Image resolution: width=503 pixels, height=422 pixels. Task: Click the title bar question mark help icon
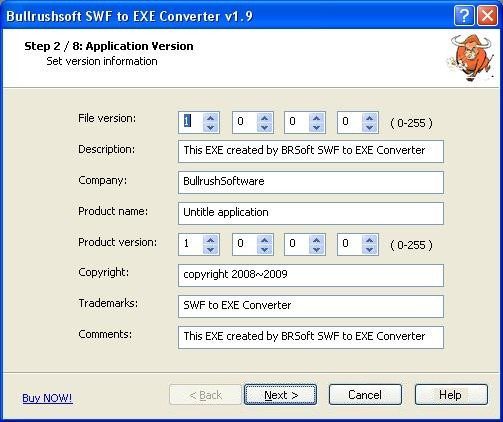click(x=464, y=16)
